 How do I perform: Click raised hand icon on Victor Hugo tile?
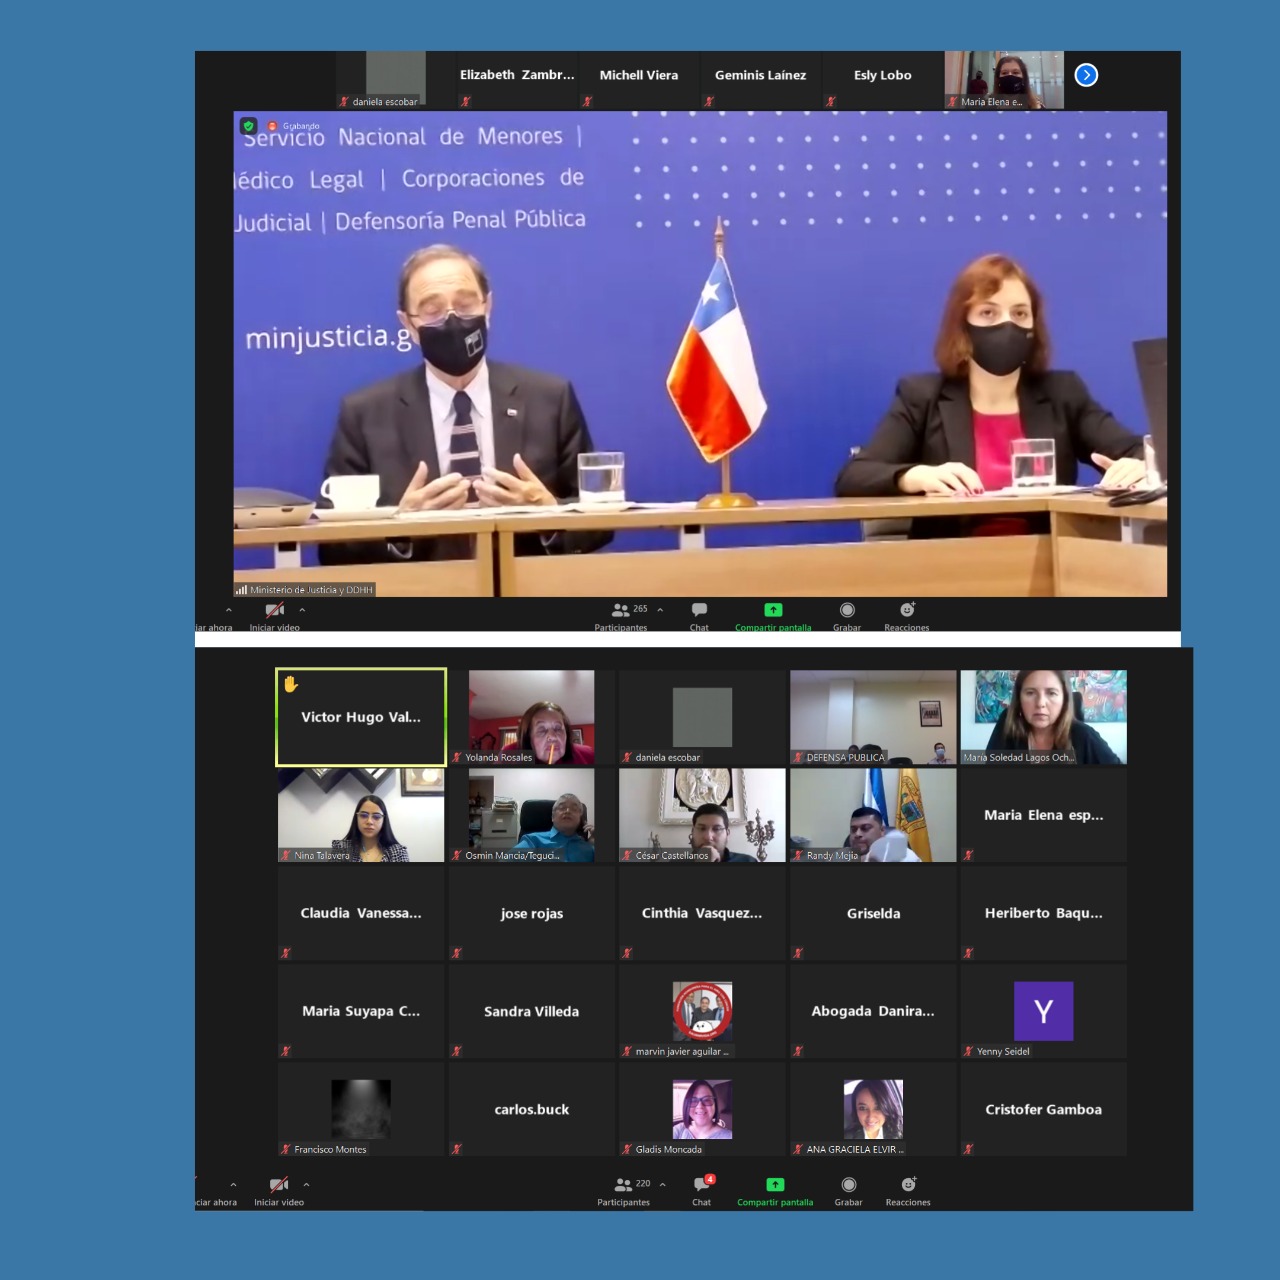291,684
